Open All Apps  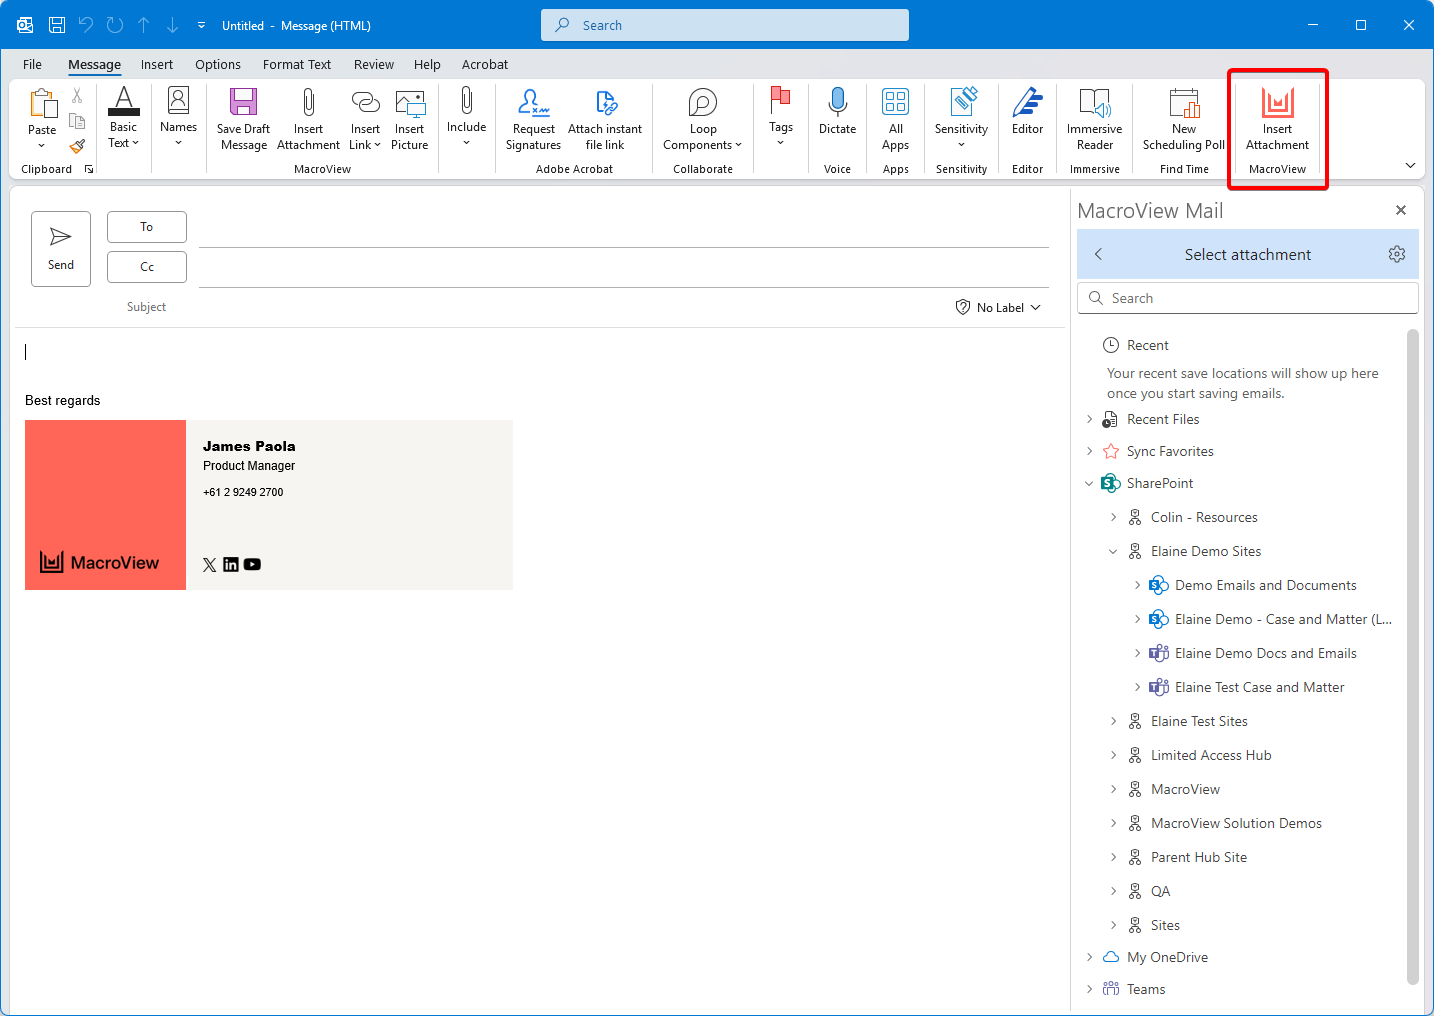tap(896, 118)
